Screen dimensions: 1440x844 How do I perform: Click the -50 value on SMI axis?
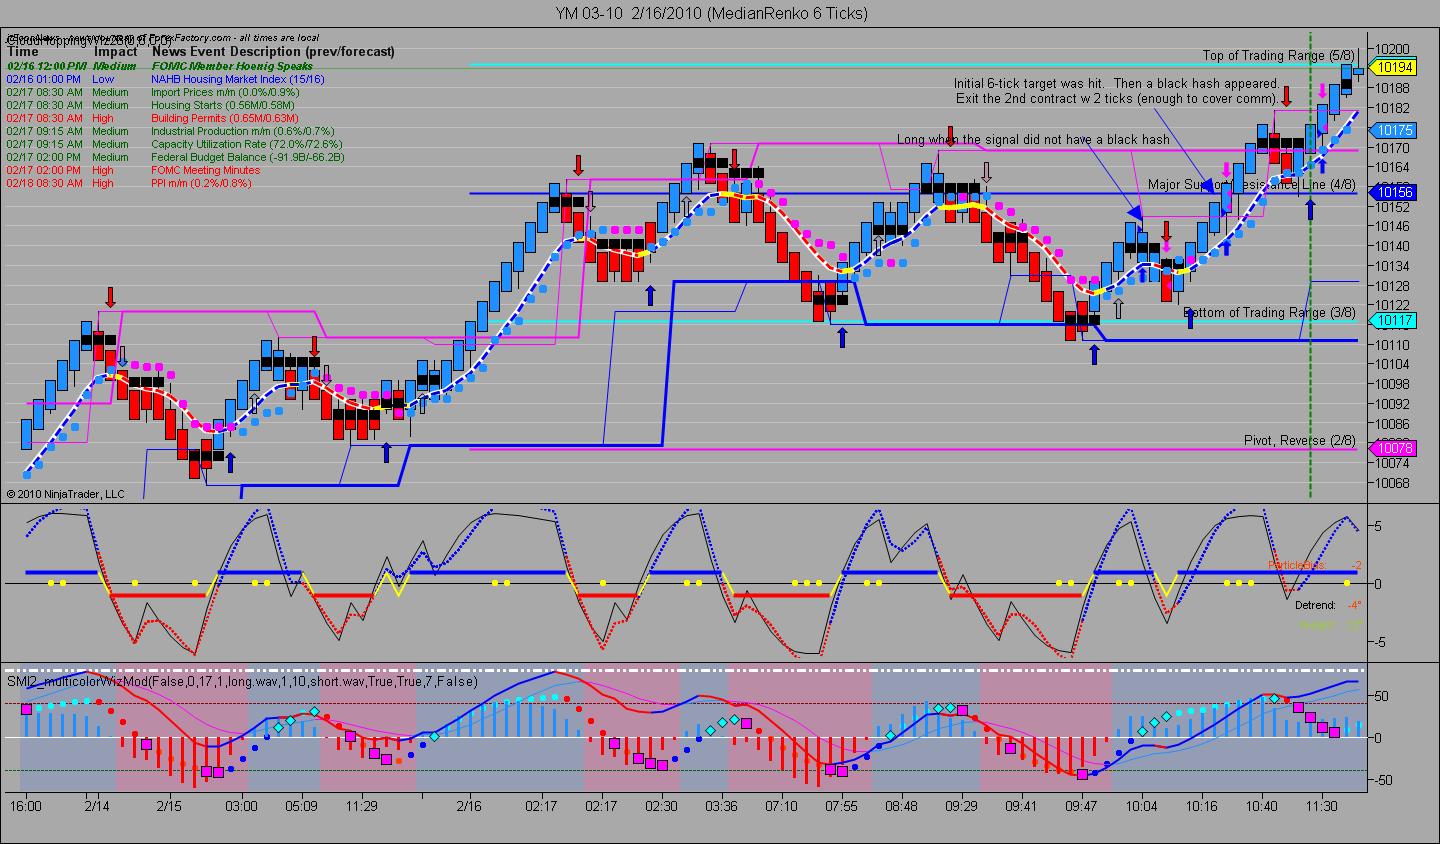pos(1381,780)
